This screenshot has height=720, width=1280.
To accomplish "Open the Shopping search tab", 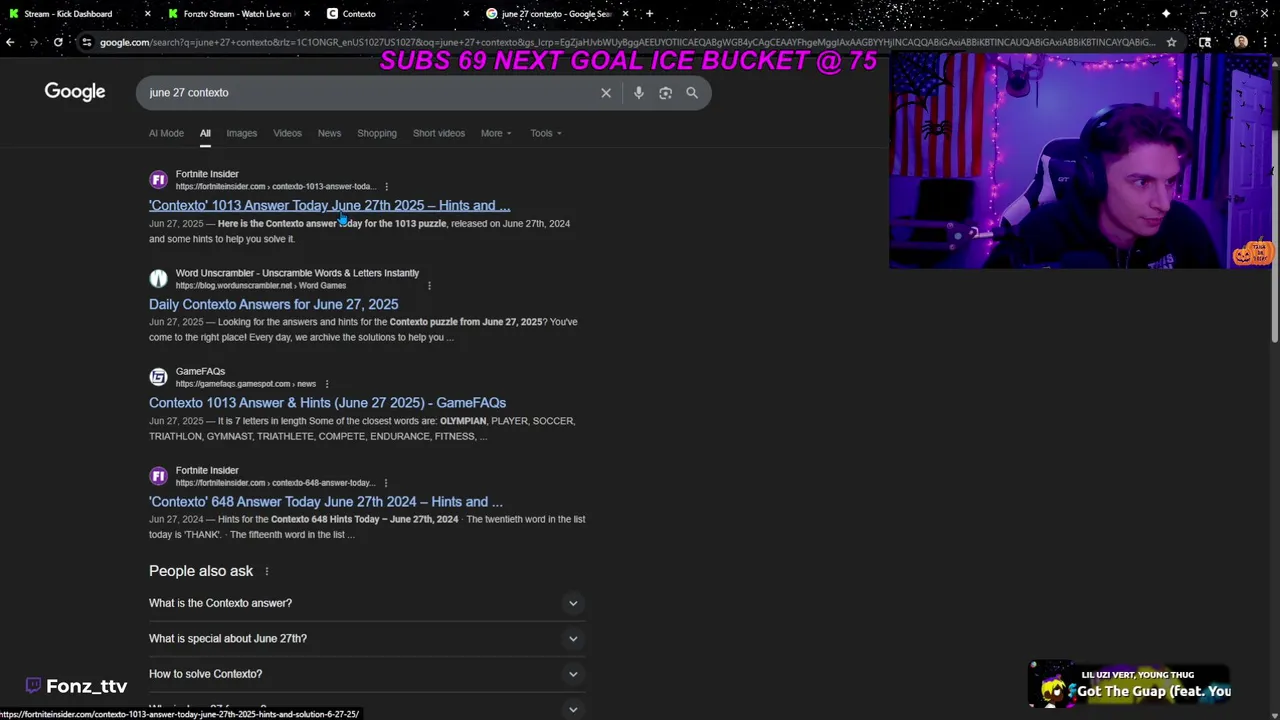I will click(x=377, y=133).
